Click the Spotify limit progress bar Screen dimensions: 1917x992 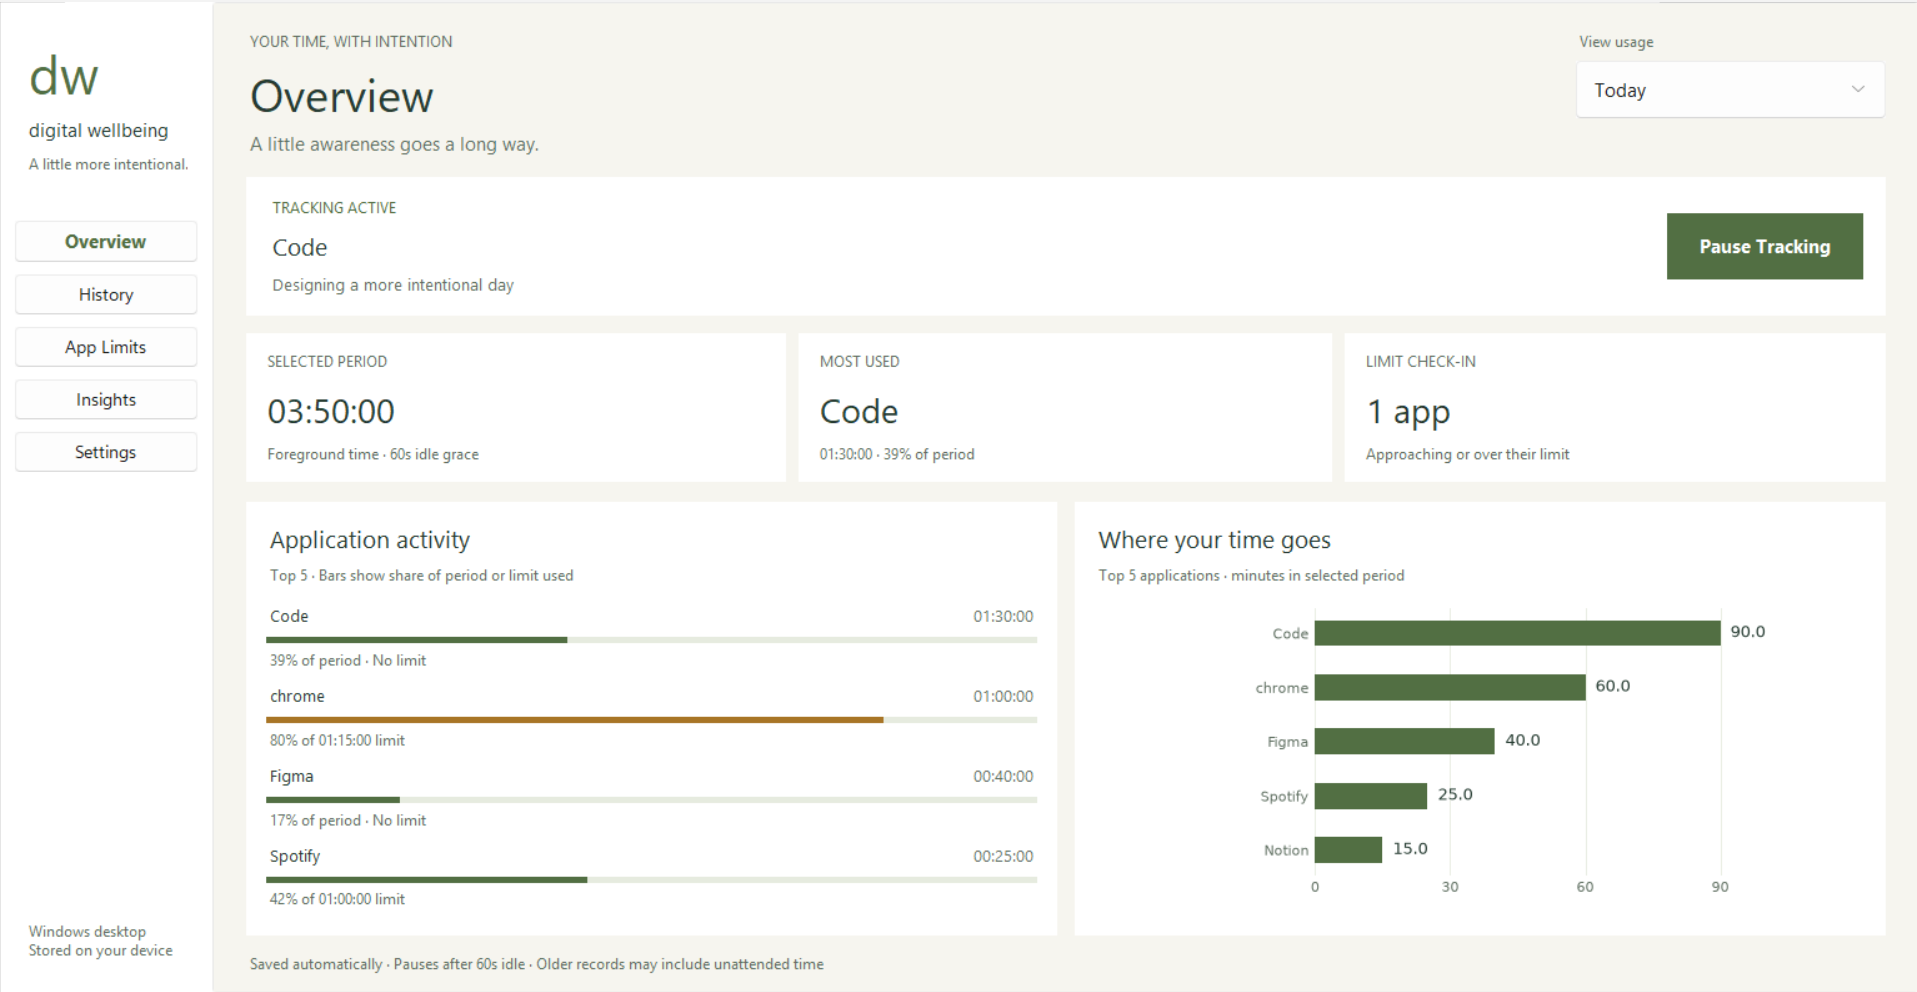pyautogui.click(x=651, y=880)
